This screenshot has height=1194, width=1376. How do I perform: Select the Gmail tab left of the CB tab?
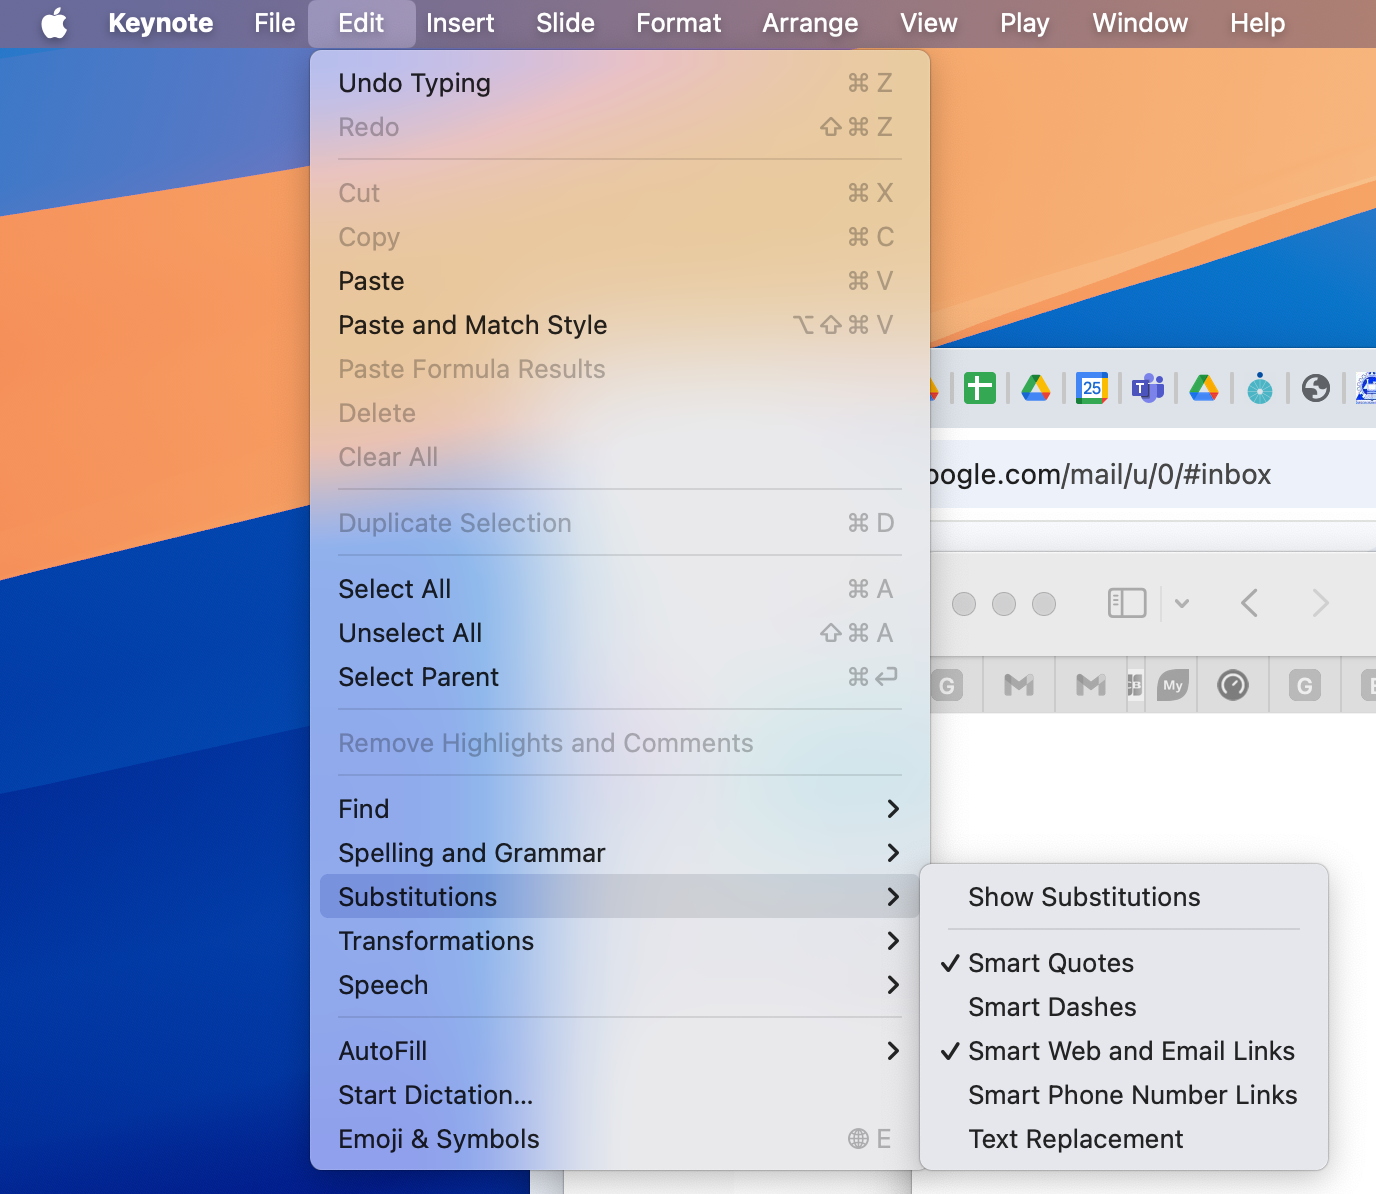tap(1091, 685)
